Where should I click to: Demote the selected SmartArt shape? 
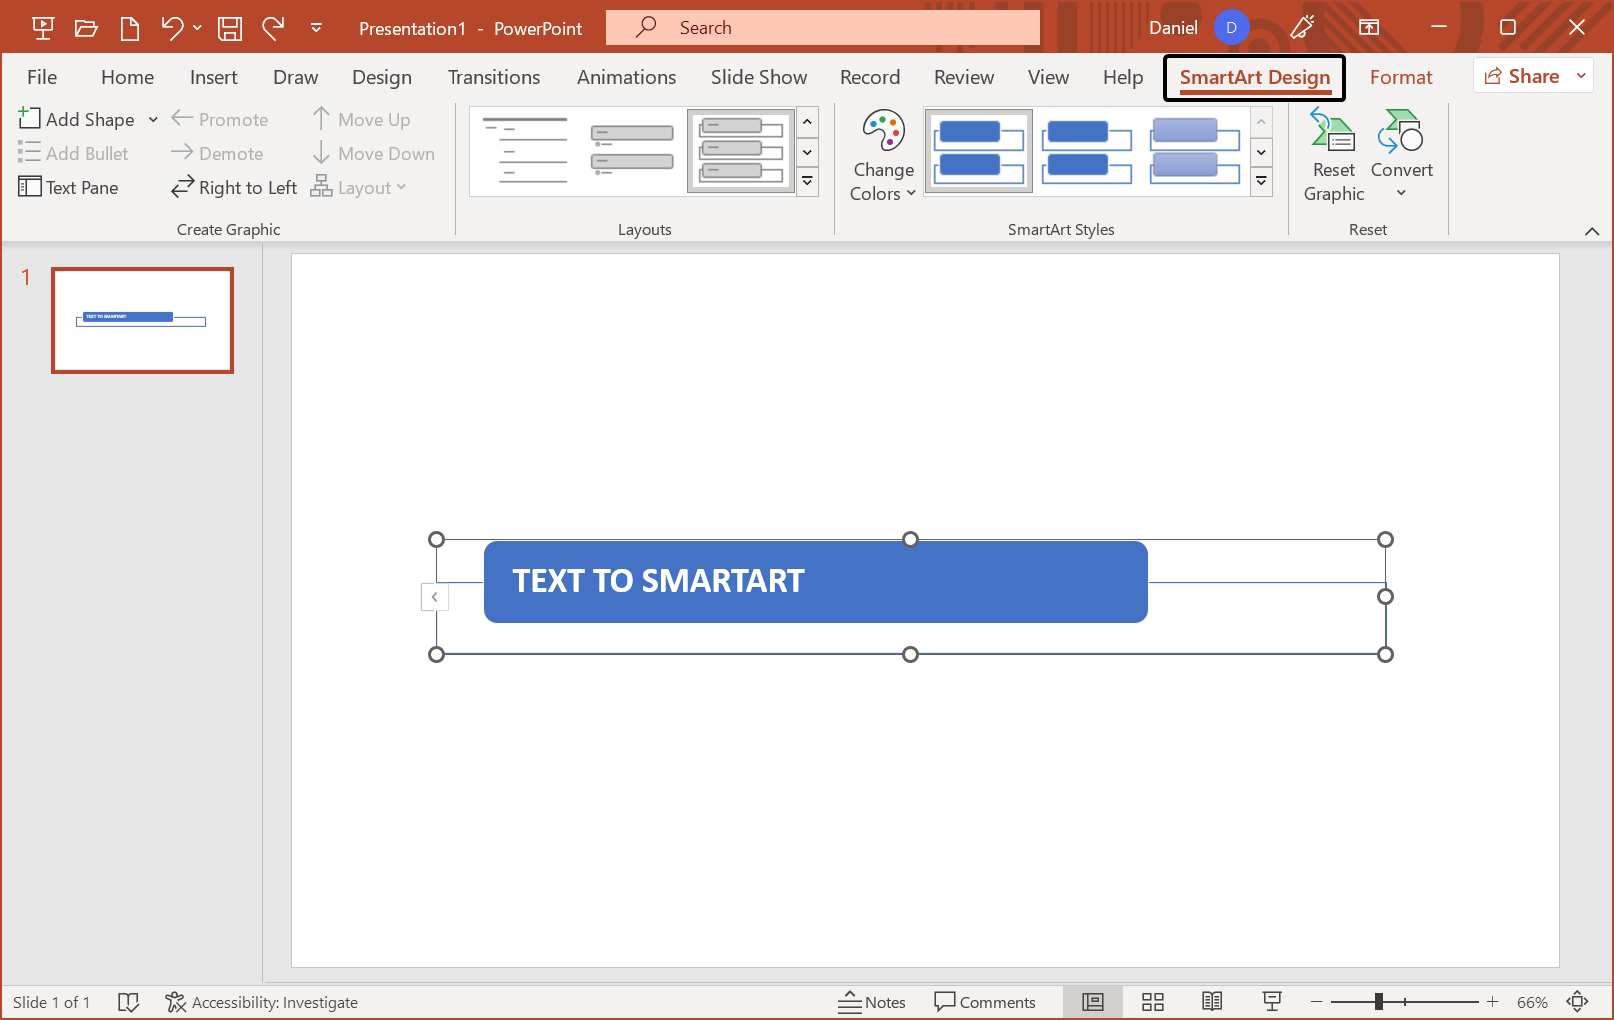point(217,153)
